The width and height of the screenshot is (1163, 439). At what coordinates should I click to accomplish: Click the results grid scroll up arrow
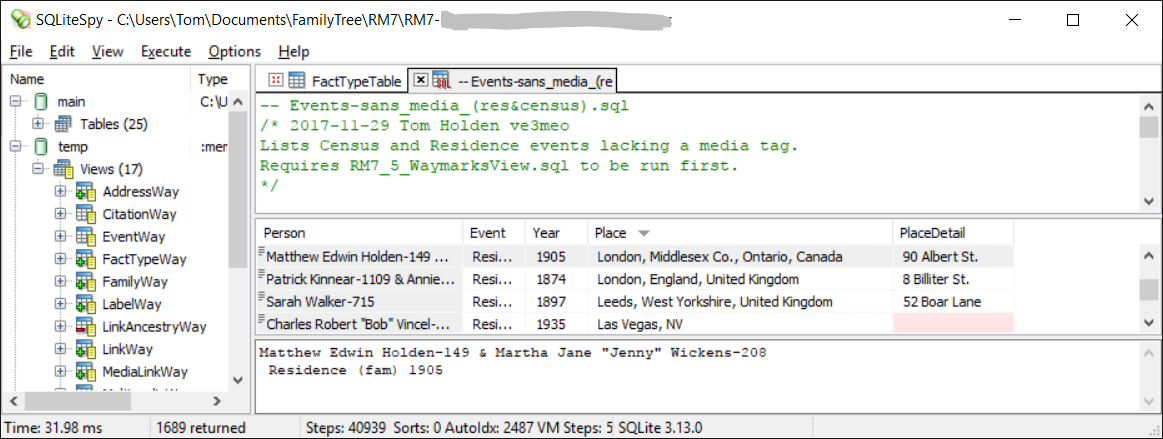1149,256
